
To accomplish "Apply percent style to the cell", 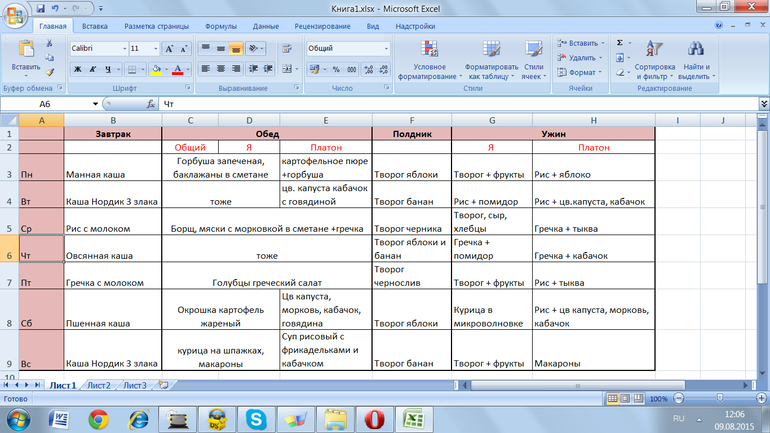I will click(x=336, y=69).
